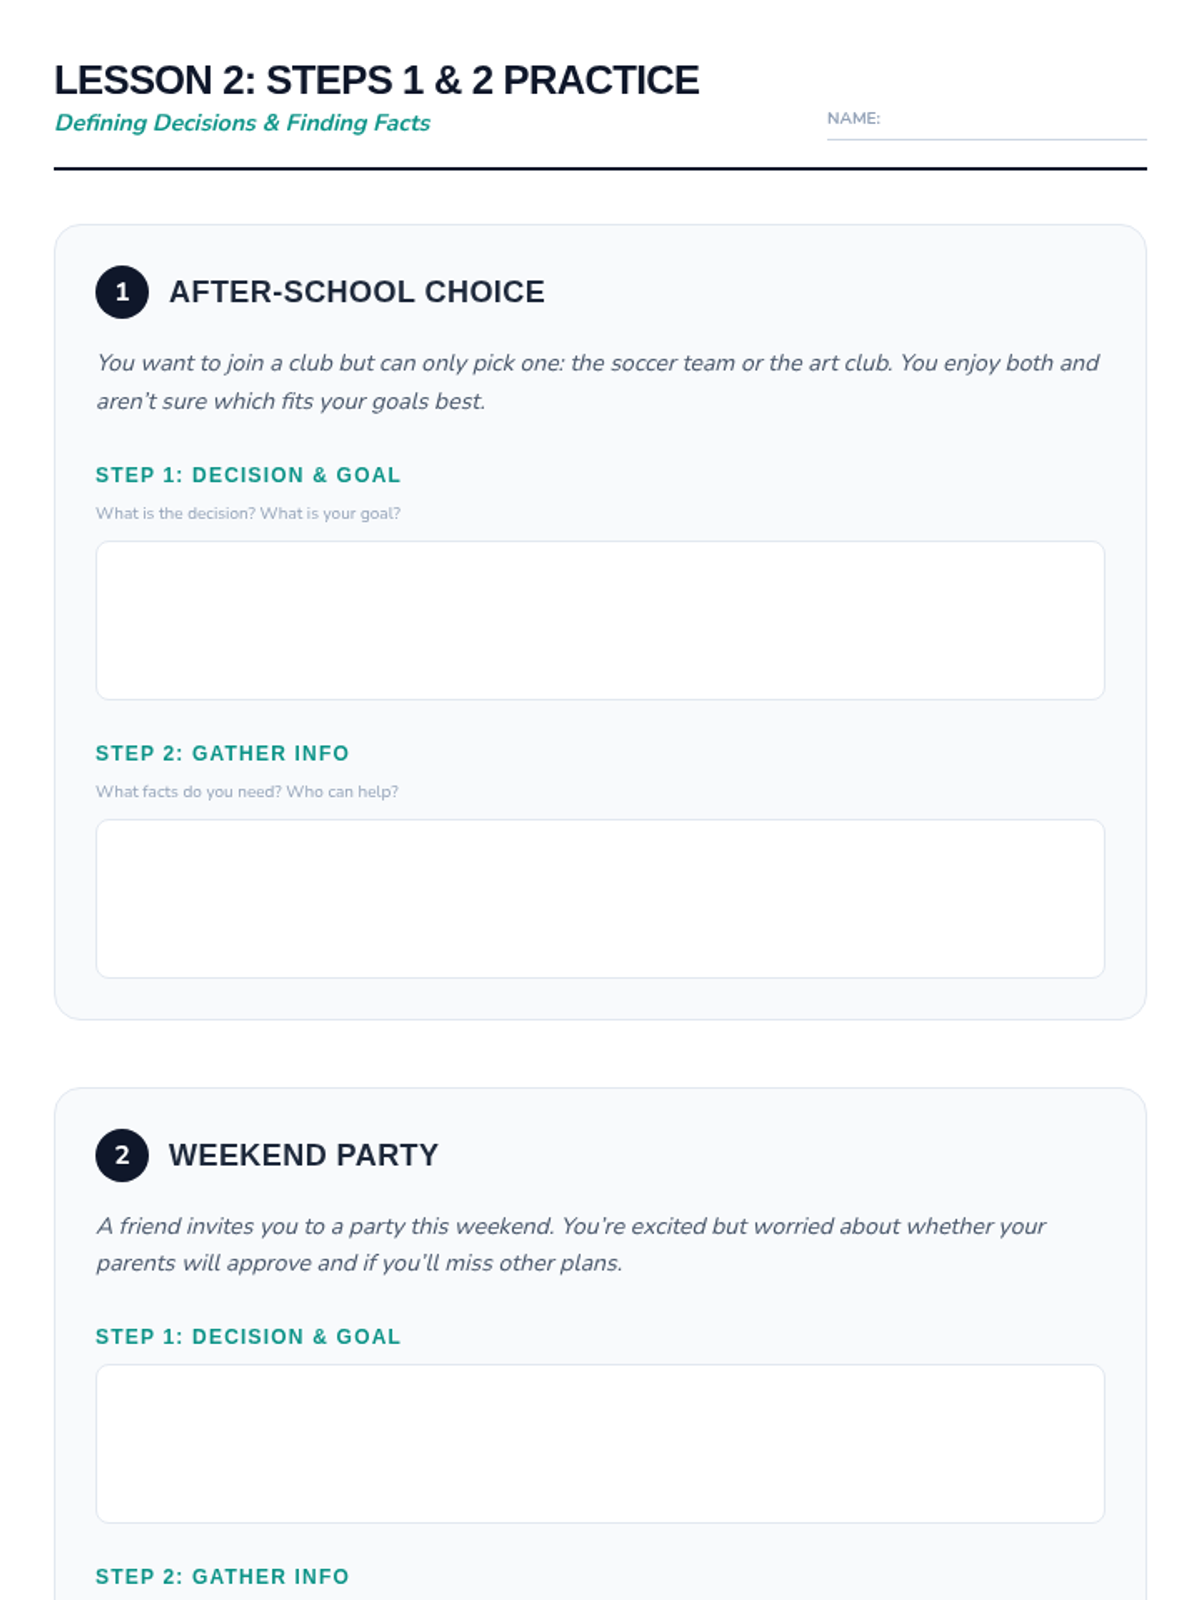The width and height of the screenshot is (1200, 1600).
Task: Click the soccer team or art club scenario text
Action: point(597,381)
